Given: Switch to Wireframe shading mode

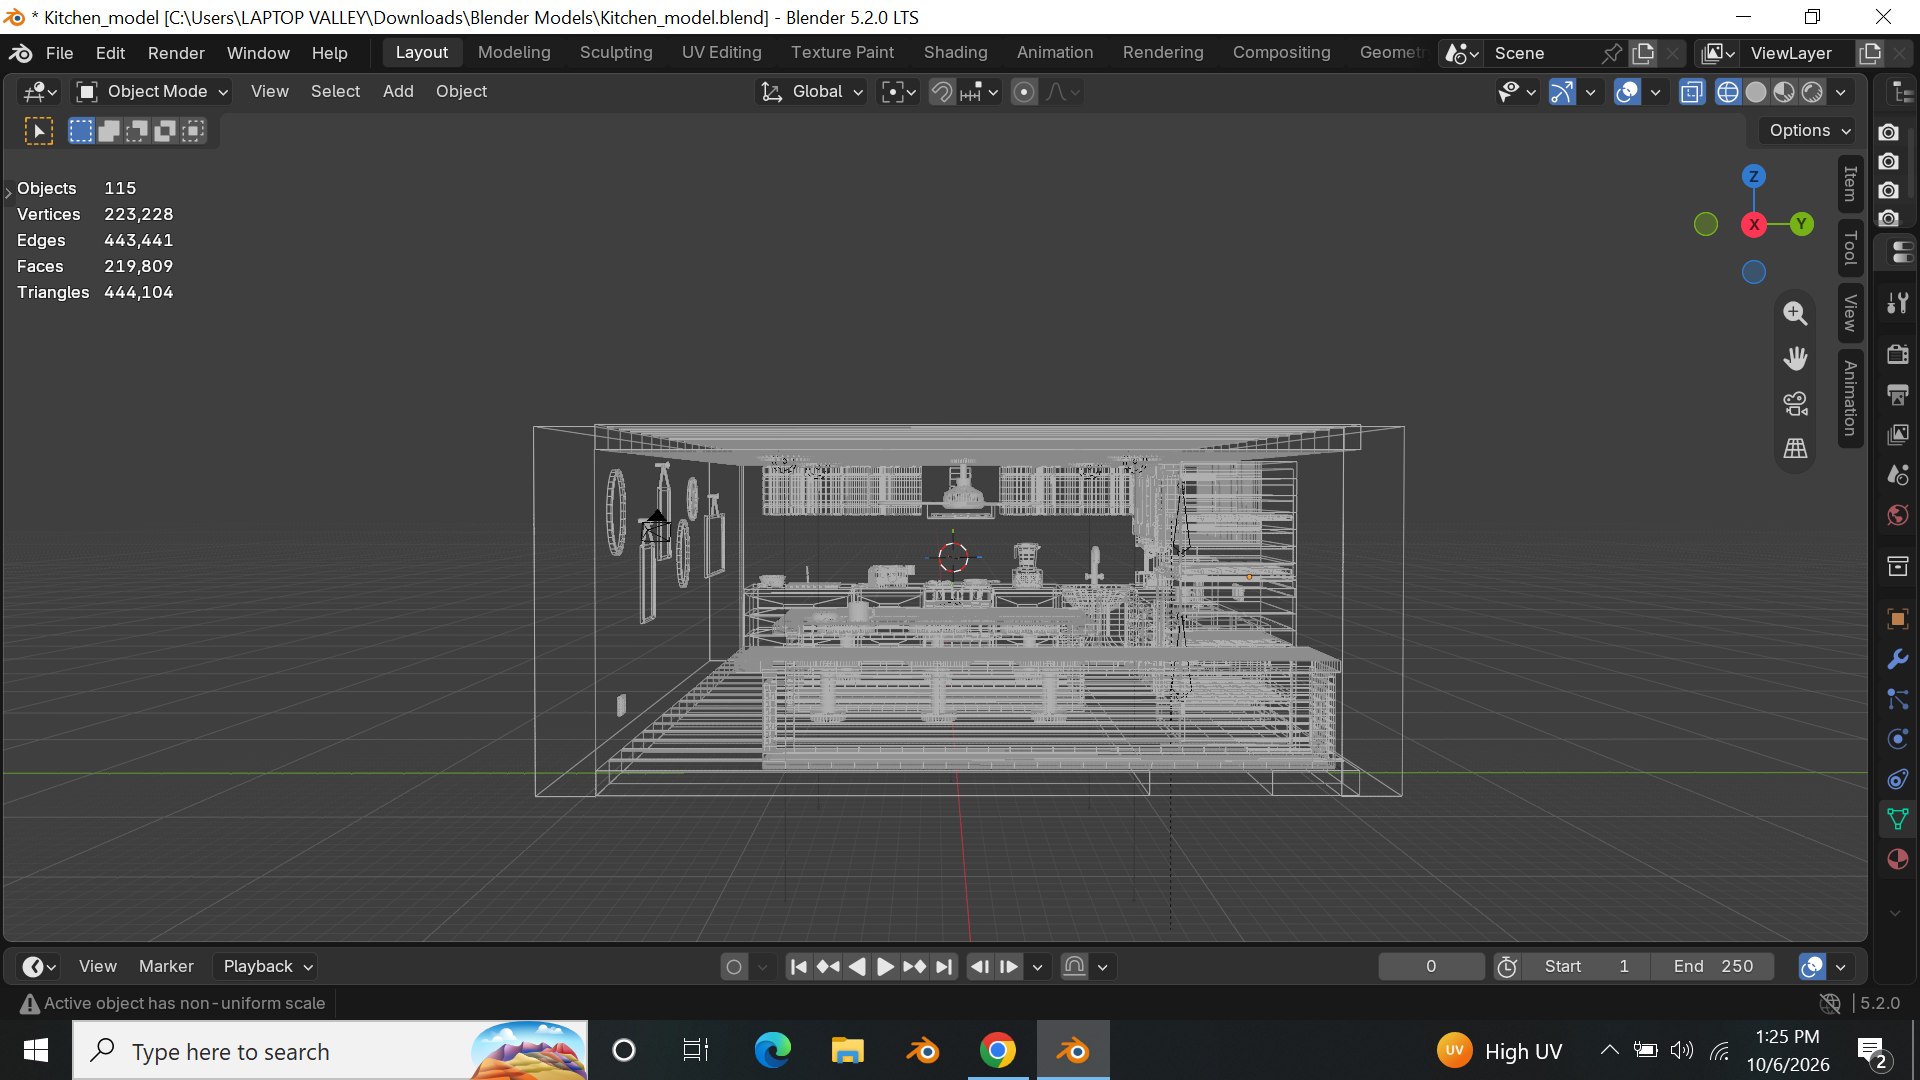Looking at the screenshot, I should tap(1727, 92).
